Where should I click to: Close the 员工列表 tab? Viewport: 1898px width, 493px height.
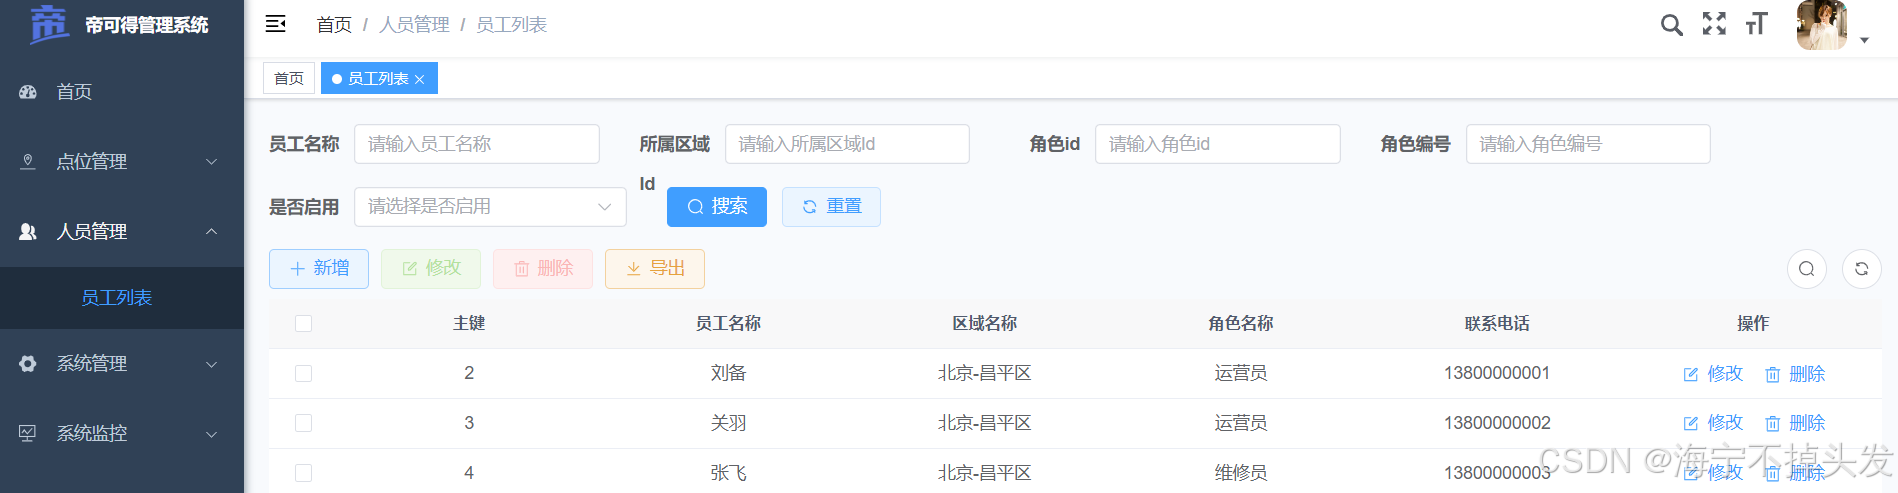(x=420, y=79)
